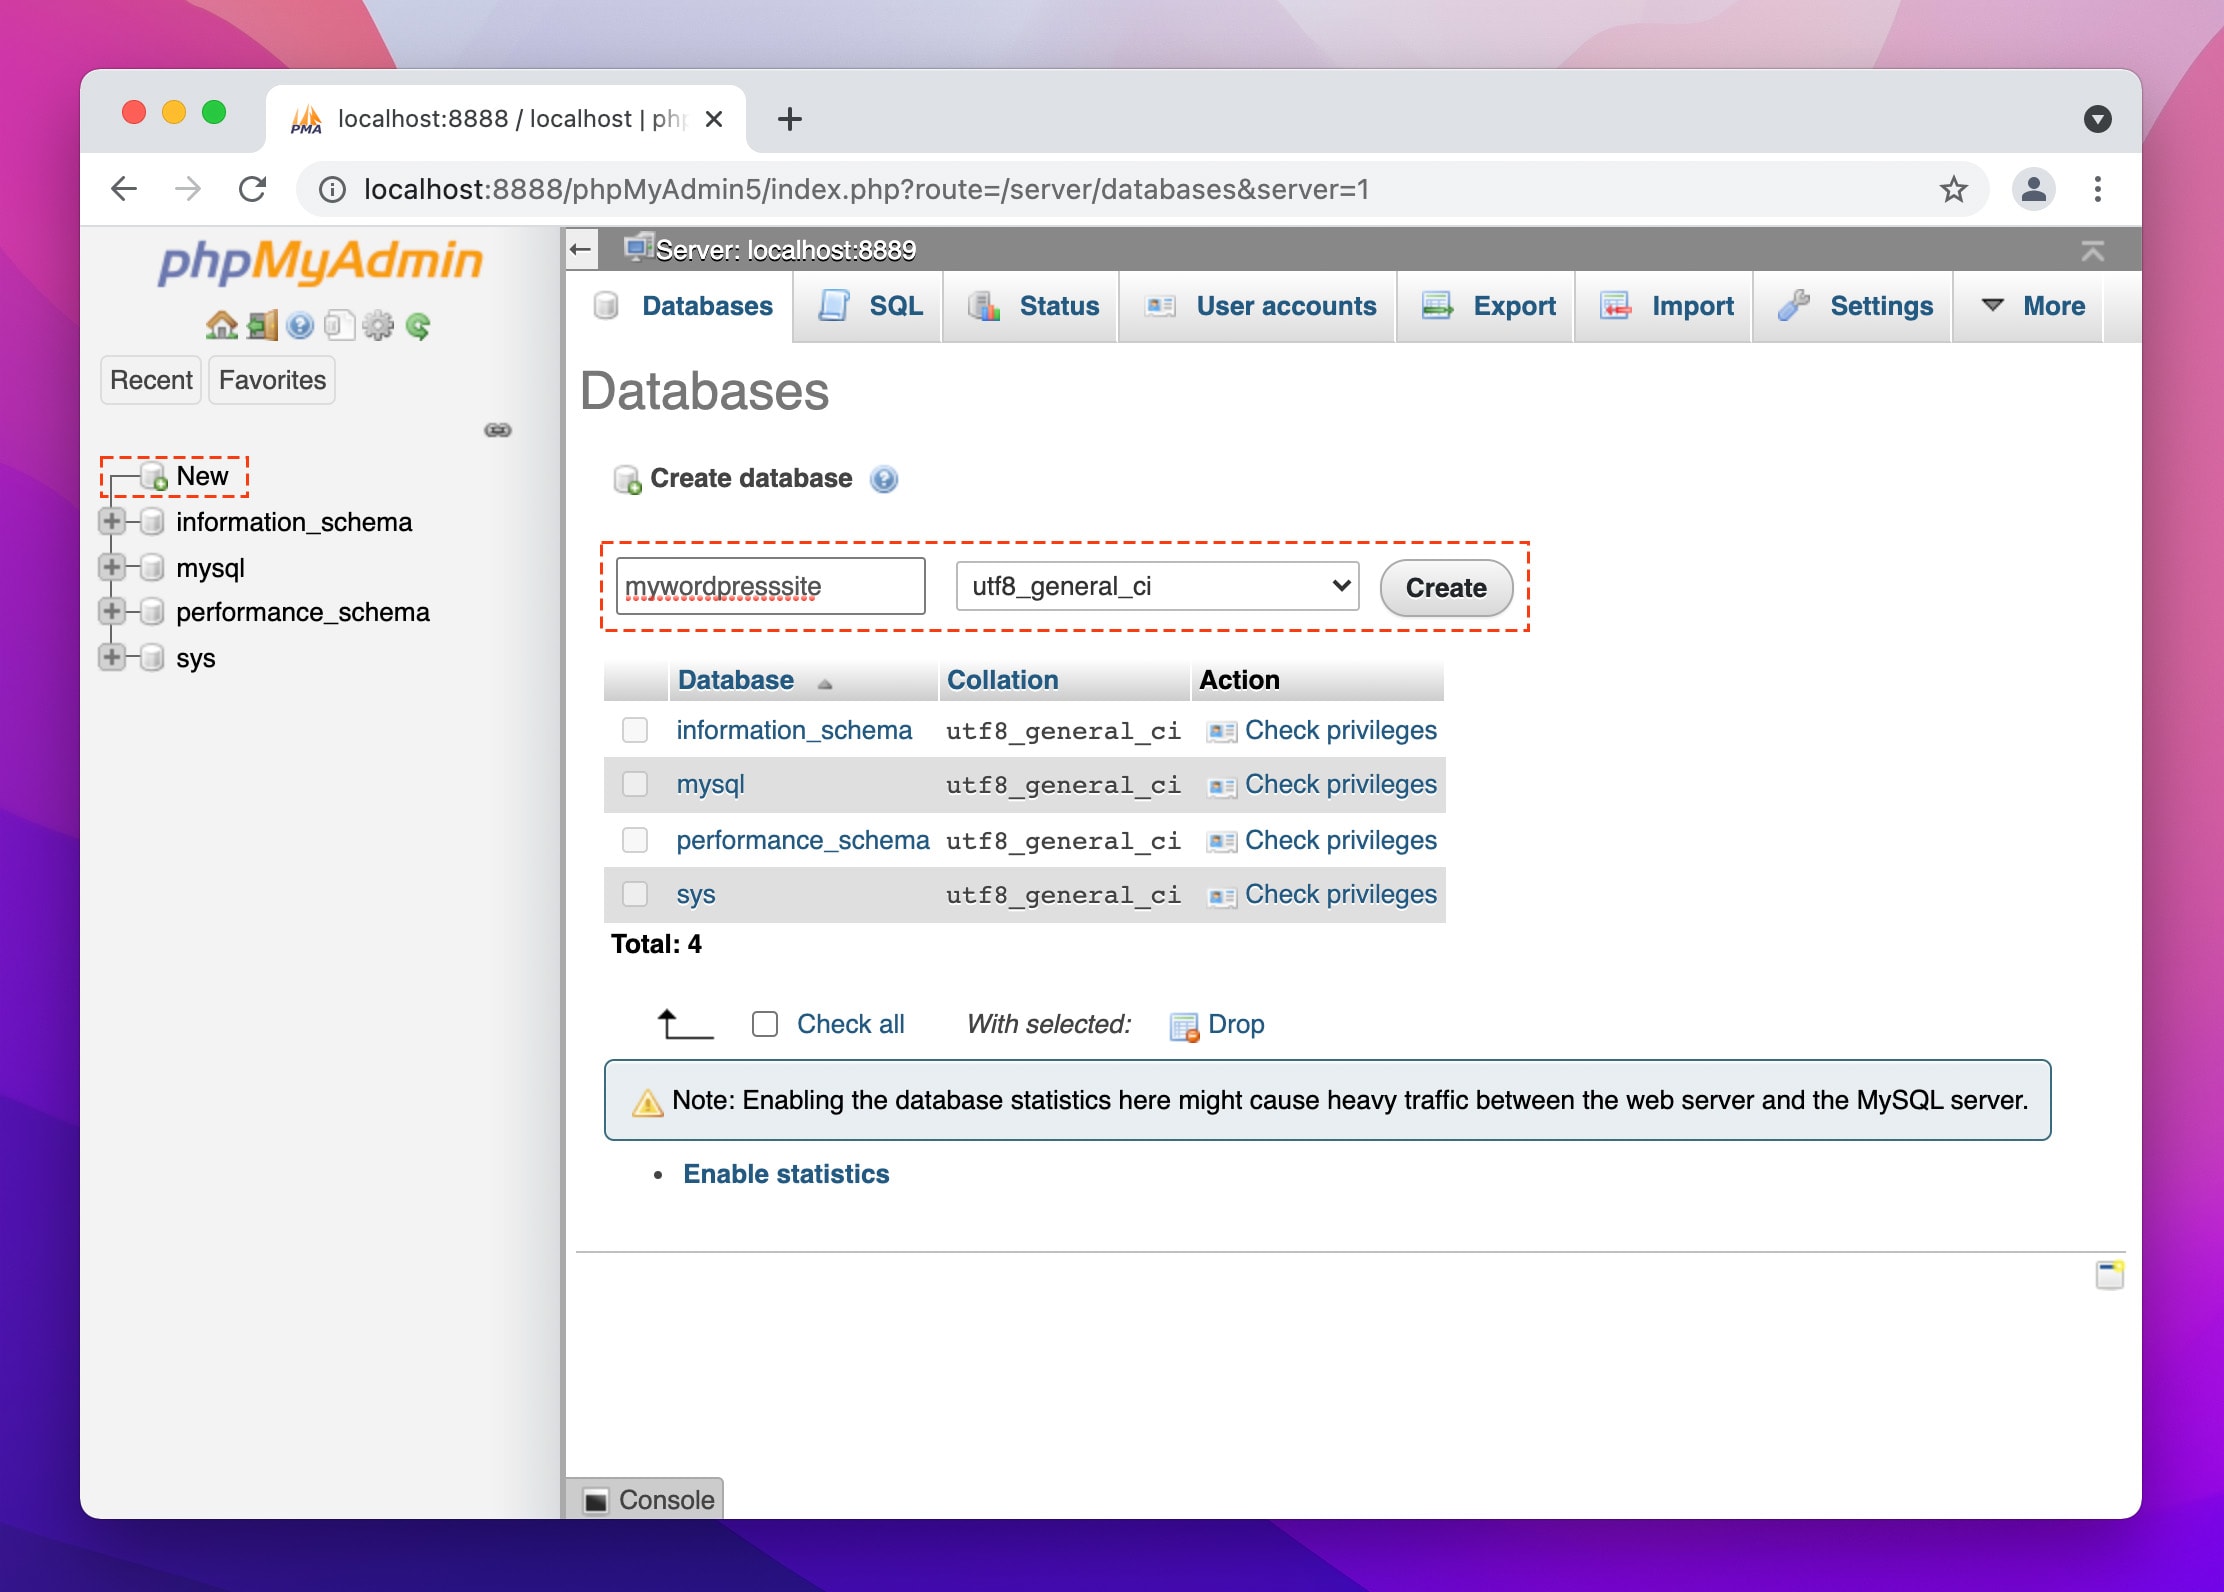Check the sys database row checkbox
The height and width of the screenshot is (1592, 2224).
[x=635, y=894]
